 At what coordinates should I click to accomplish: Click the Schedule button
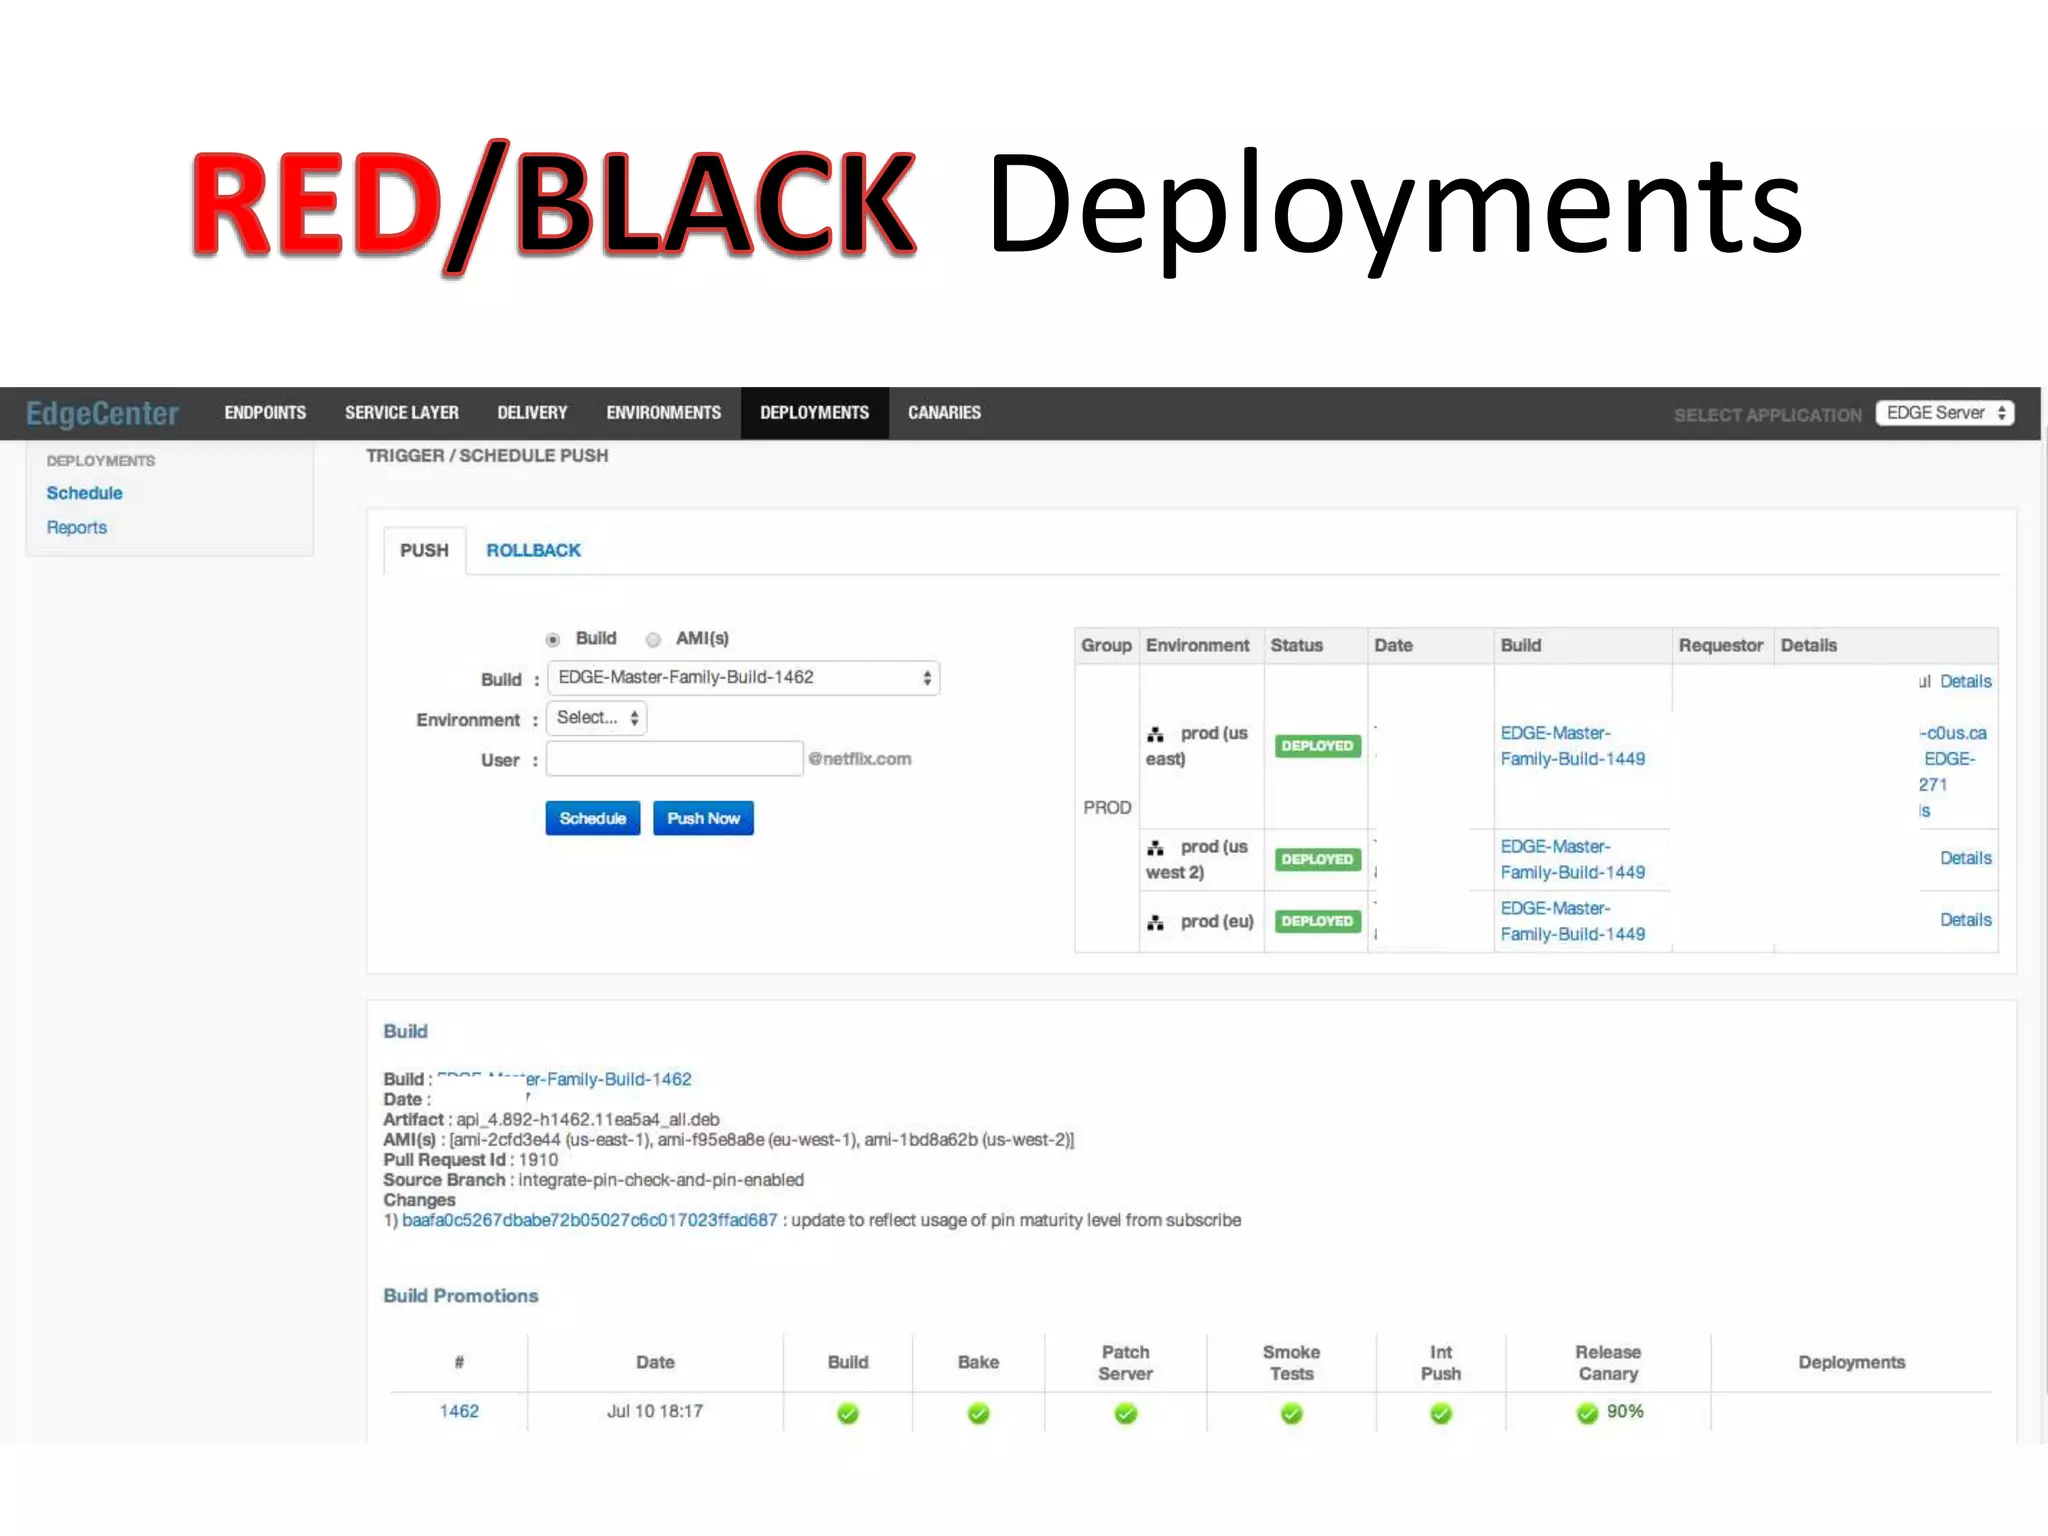(x=593, y=818)
